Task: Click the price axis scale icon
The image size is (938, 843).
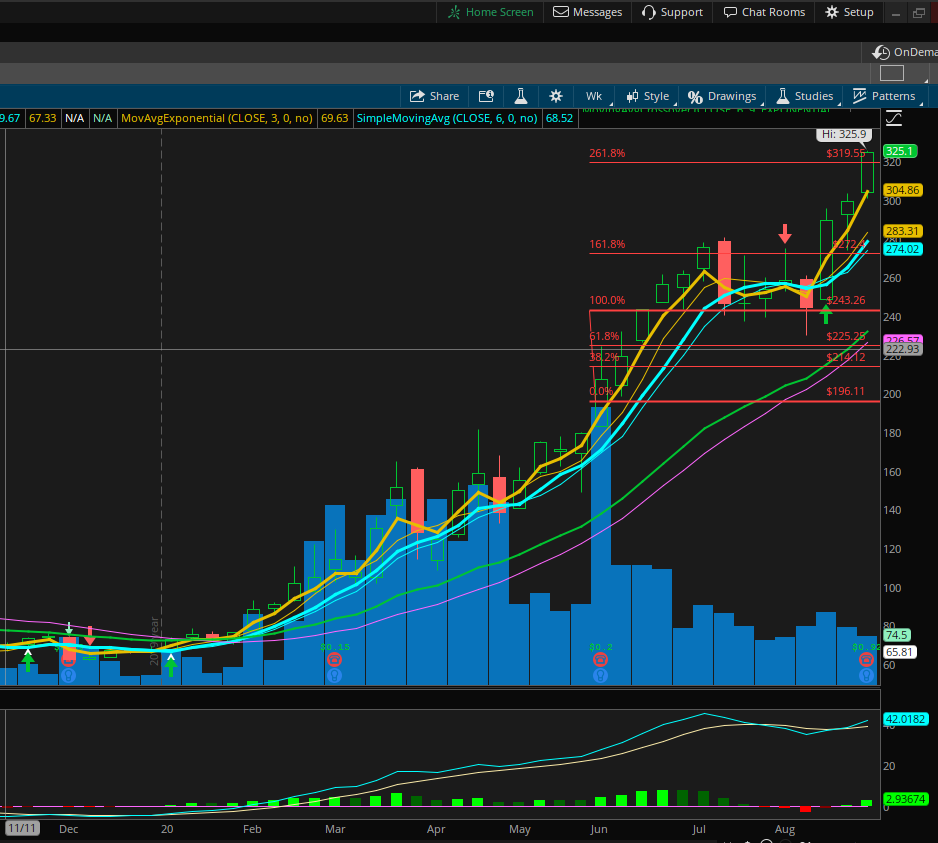Action: point(894,118)
